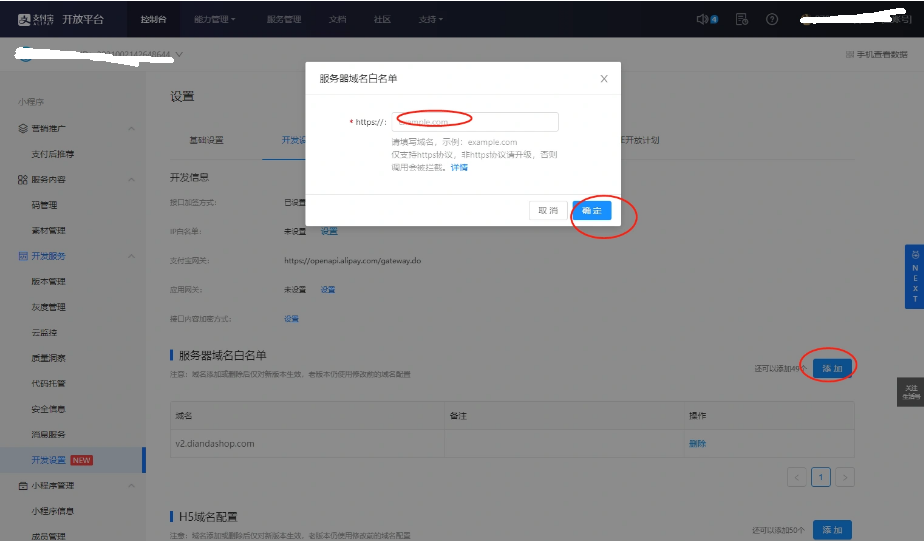Open 代码托管 in sidebar
The width and height of the screenshot is (924, 541).
click(x=48, y=383)
